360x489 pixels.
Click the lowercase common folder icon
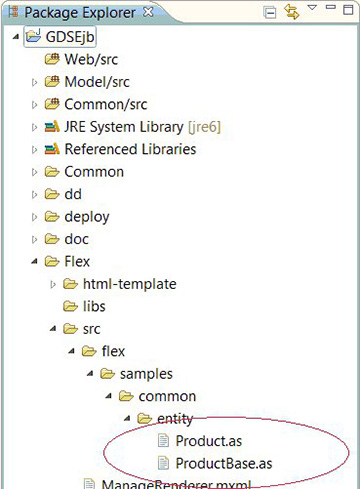tap(127, 396)
